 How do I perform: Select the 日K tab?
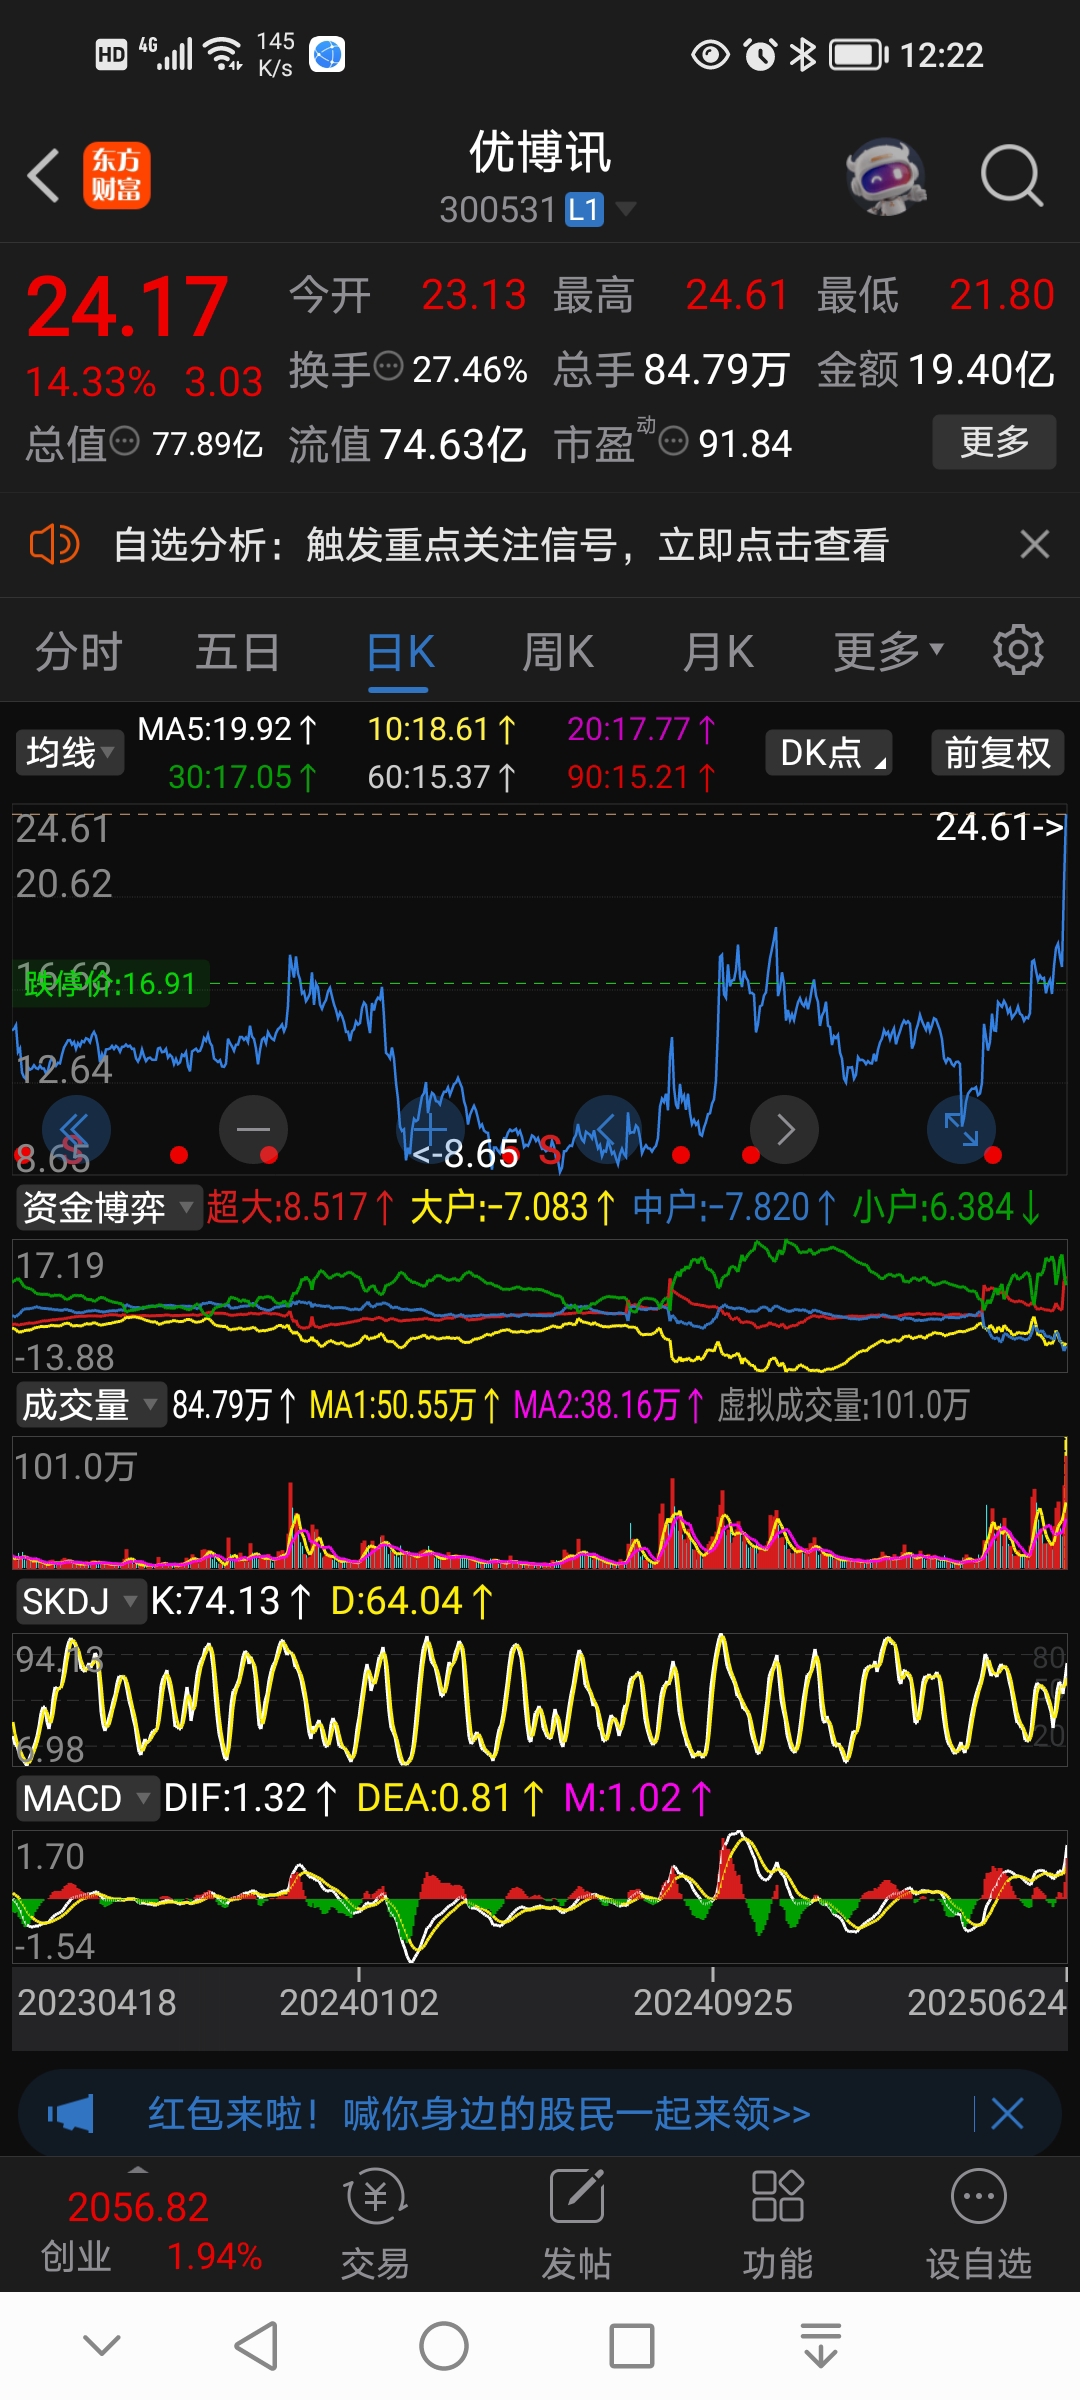click(x=400, y=653)
